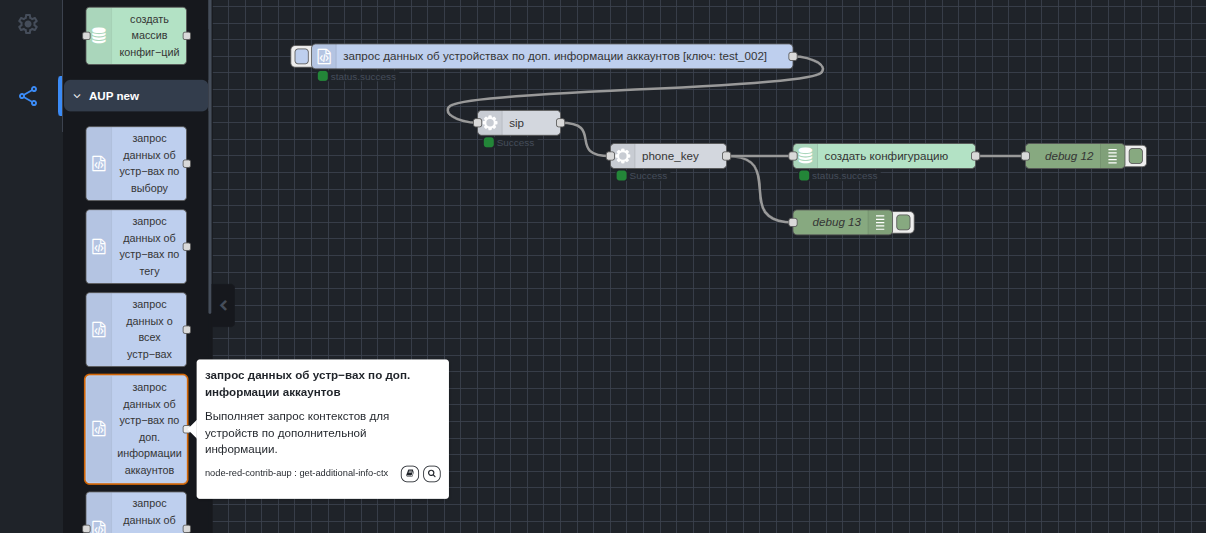
Task: Click output port of 'создать массив' palette node
Action: tap(187, 36)
